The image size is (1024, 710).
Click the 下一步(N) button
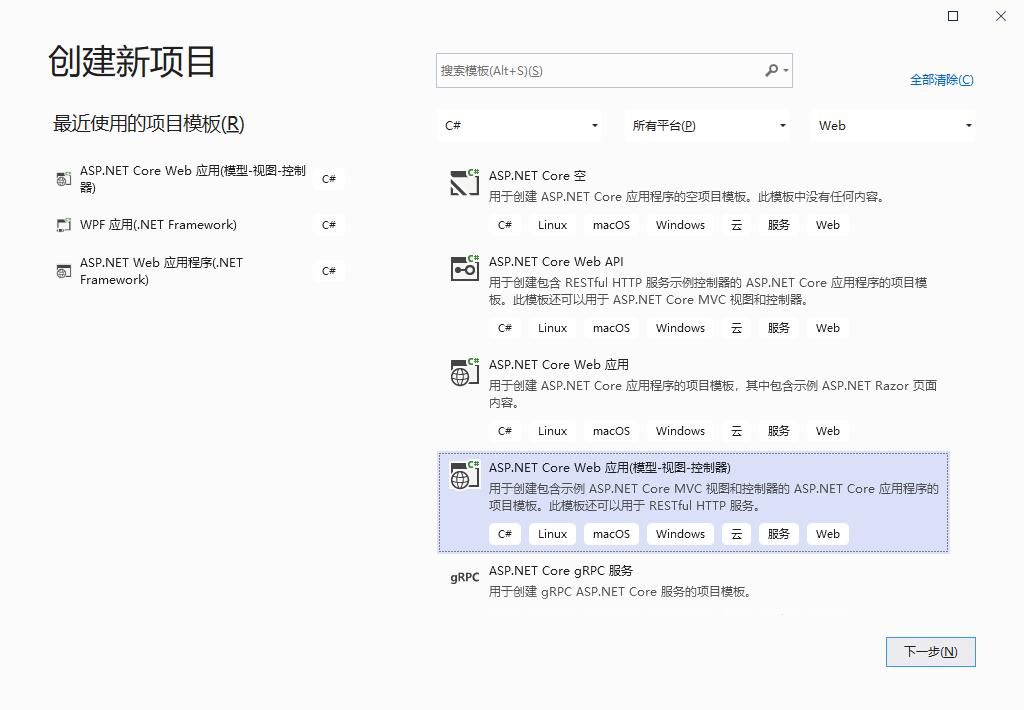(x=931, y=652)
